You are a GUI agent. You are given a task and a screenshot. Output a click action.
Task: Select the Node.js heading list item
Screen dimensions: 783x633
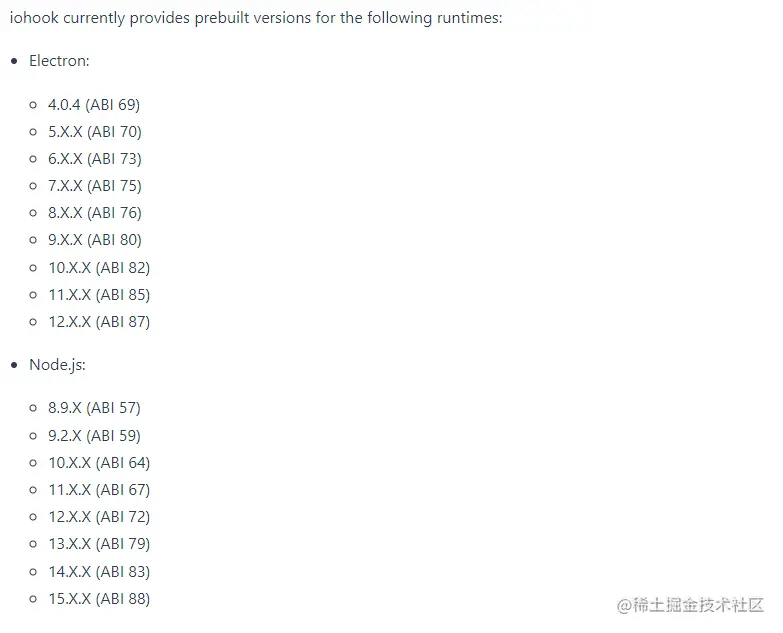tap(57, 365)
